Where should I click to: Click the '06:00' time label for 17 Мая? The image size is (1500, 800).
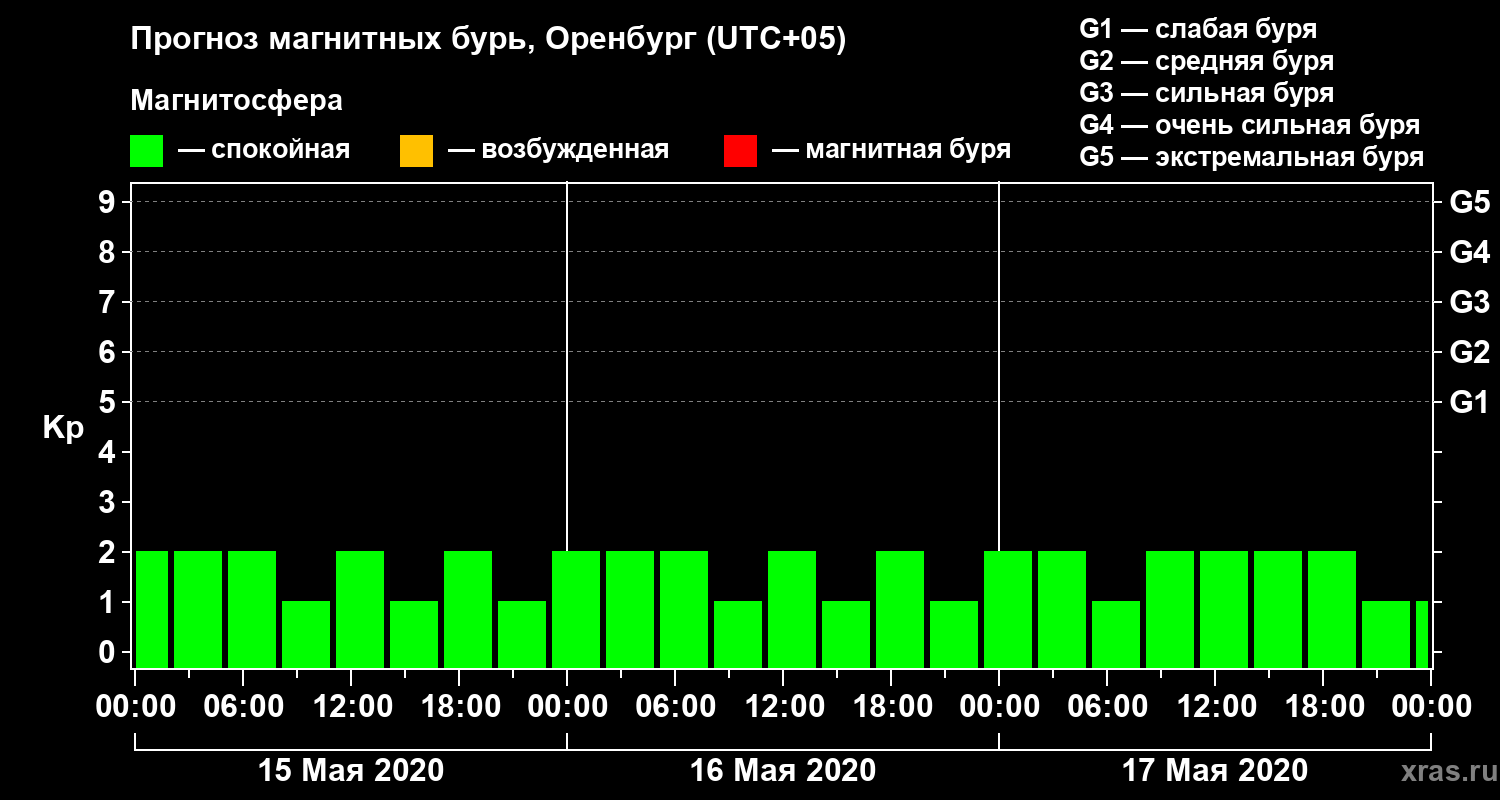(1107, 706)
